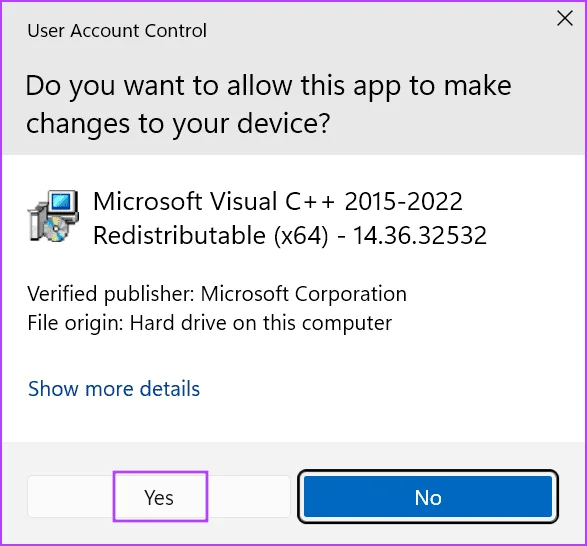Click the User Account Control title text

pos(117,30)
